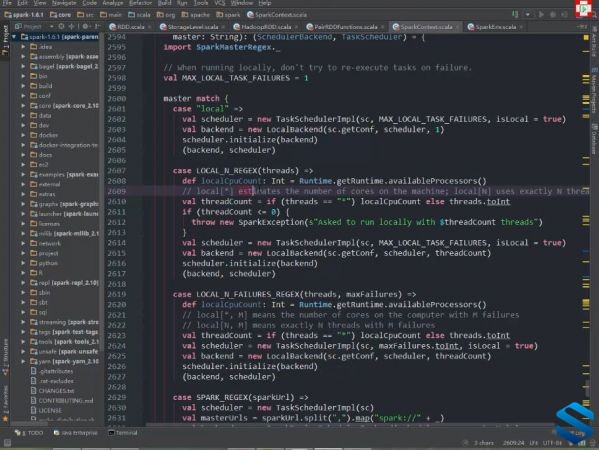The width and height of the screenshot is (599, 450).
Task: Click the gear settings icon in the Project panel
Action: point(86,26)
